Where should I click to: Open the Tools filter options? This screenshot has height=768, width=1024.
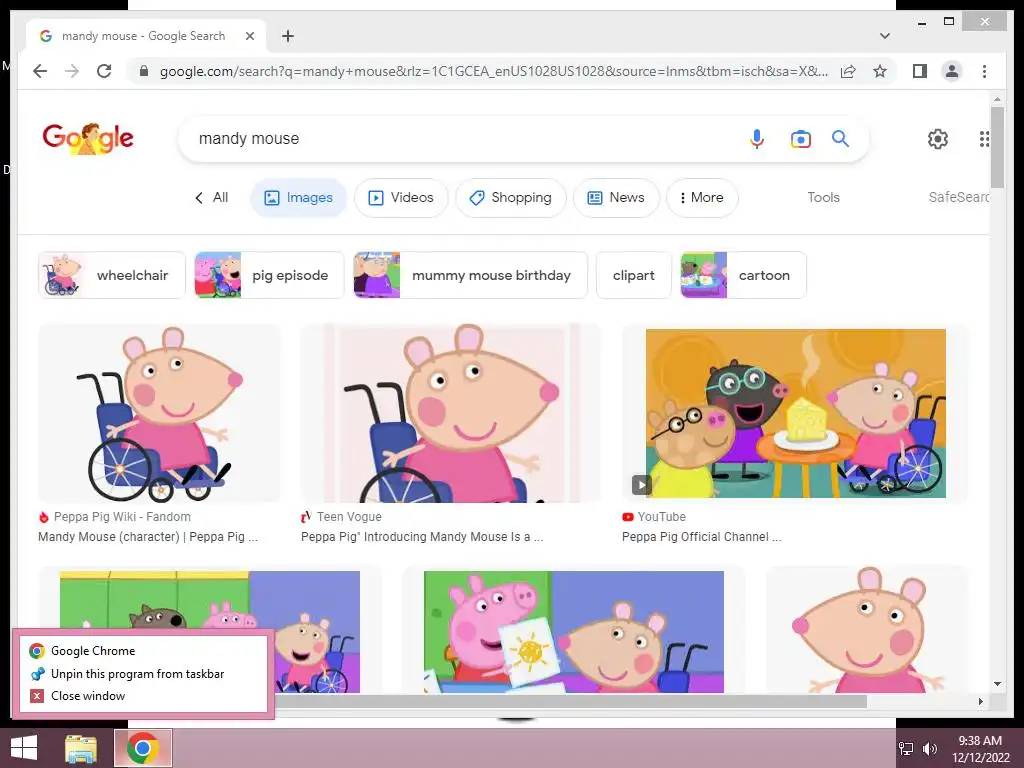click(824, 197)
